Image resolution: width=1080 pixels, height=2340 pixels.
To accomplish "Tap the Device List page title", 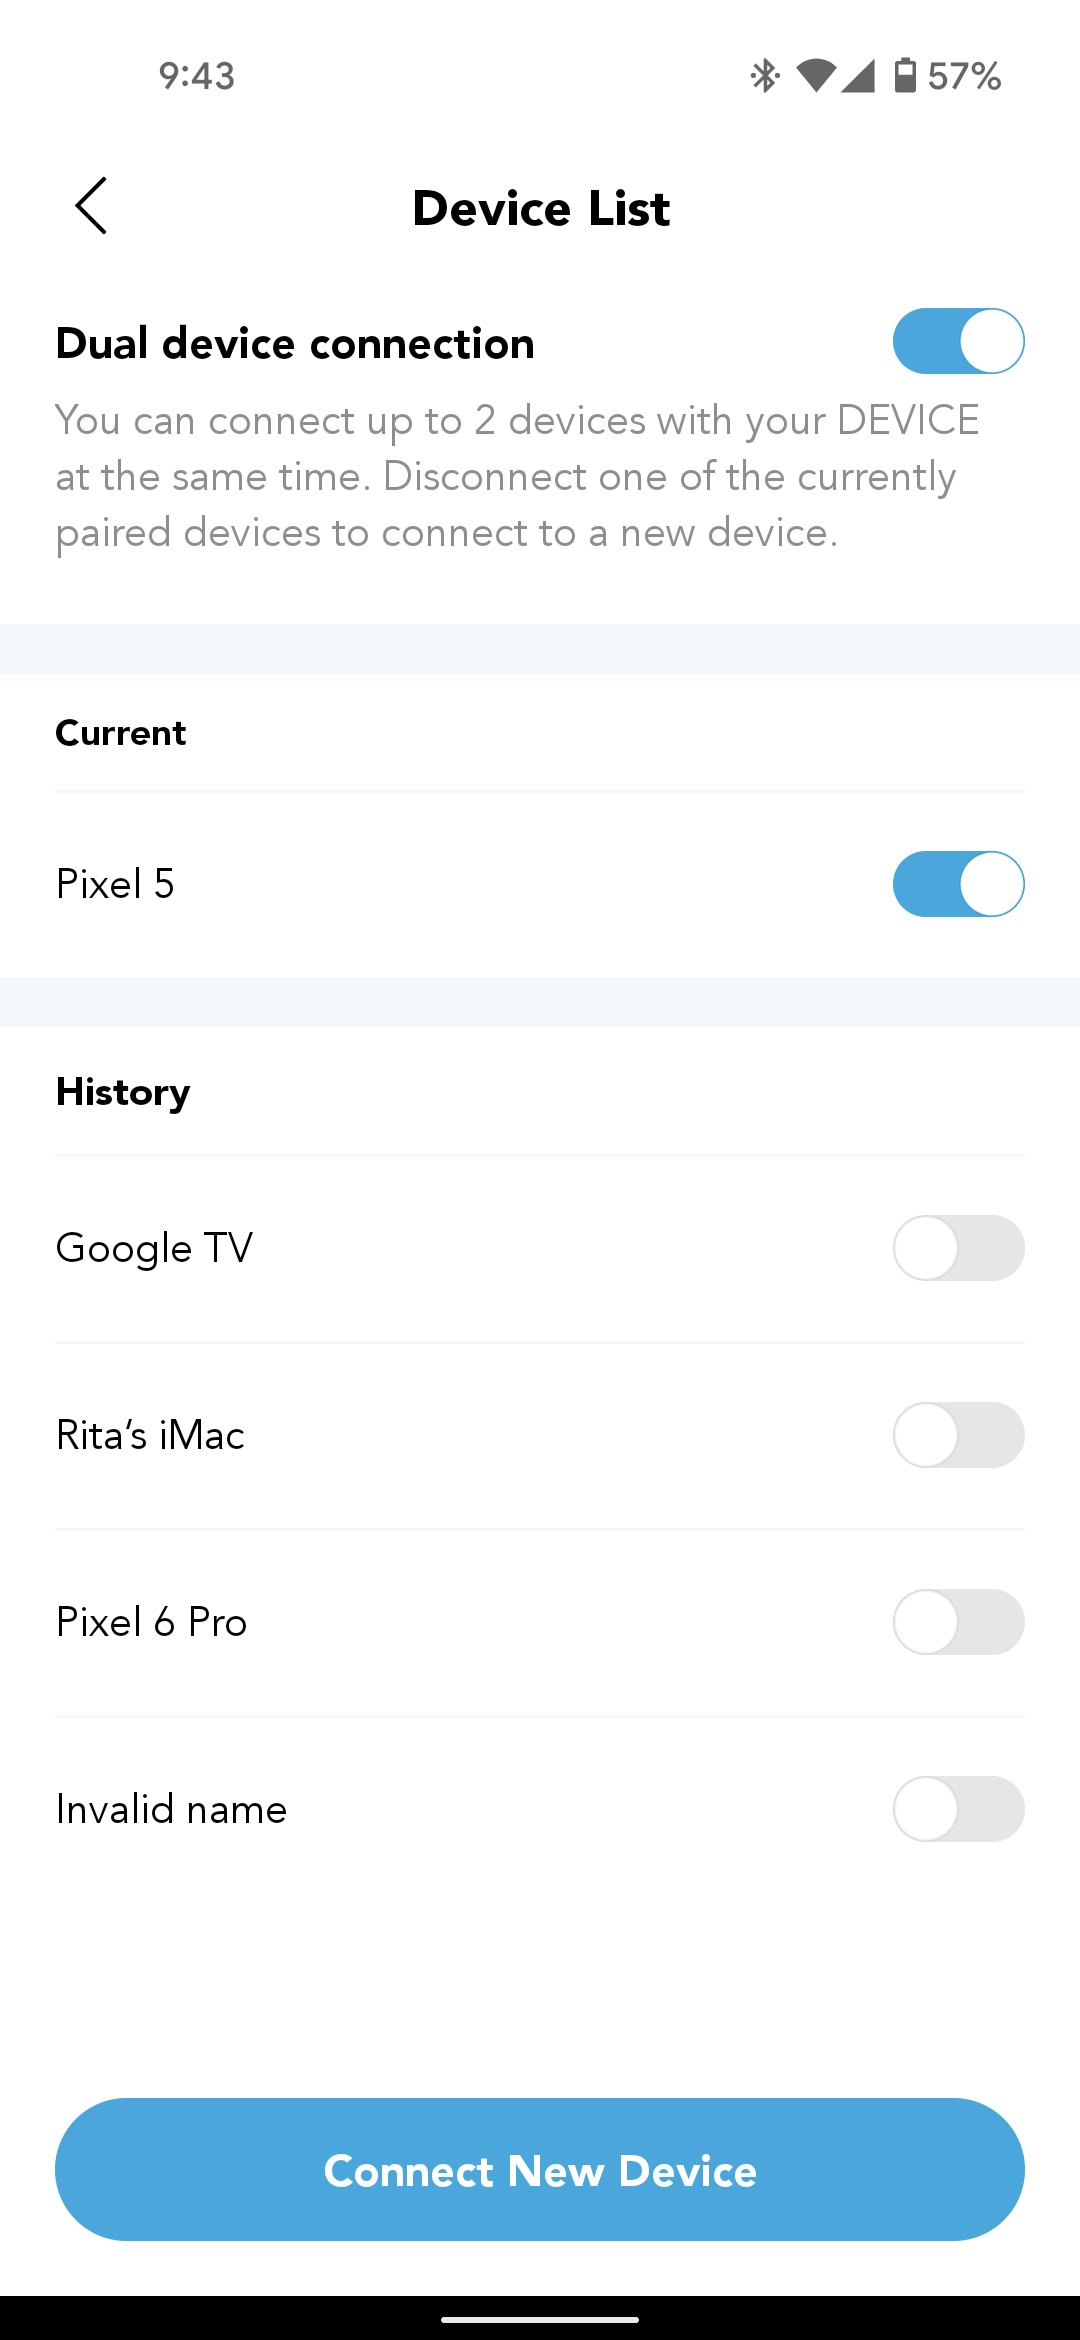I will 540,208.
